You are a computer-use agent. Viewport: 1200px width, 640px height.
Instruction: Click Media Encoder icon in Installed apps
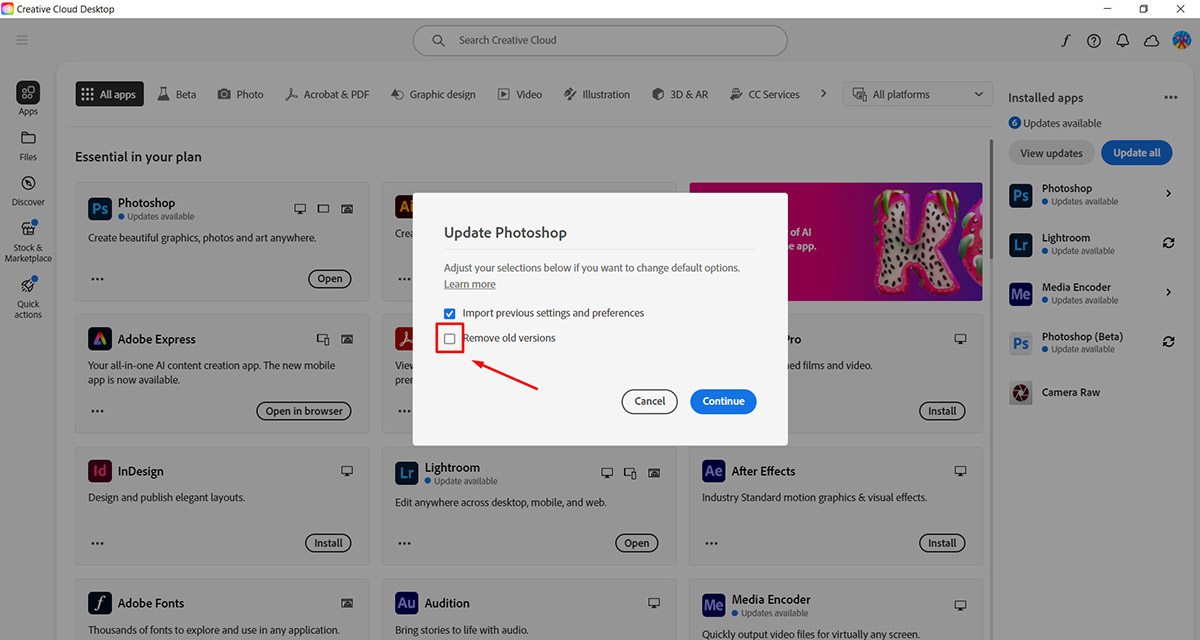[x=1021, y=293]
